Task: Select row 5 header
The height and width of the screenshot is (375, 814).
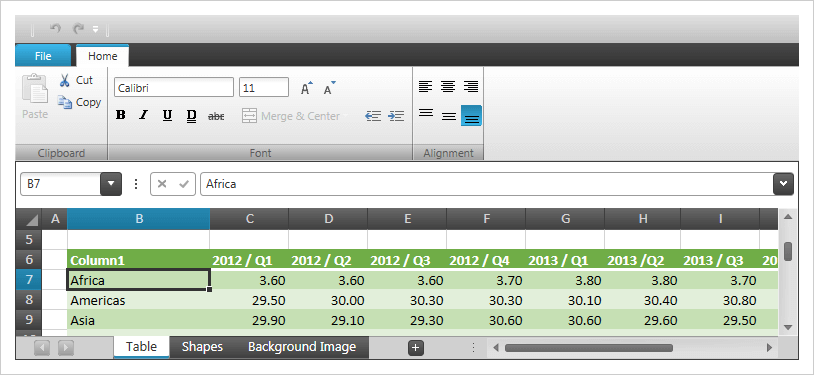Action: click(29, 240)
